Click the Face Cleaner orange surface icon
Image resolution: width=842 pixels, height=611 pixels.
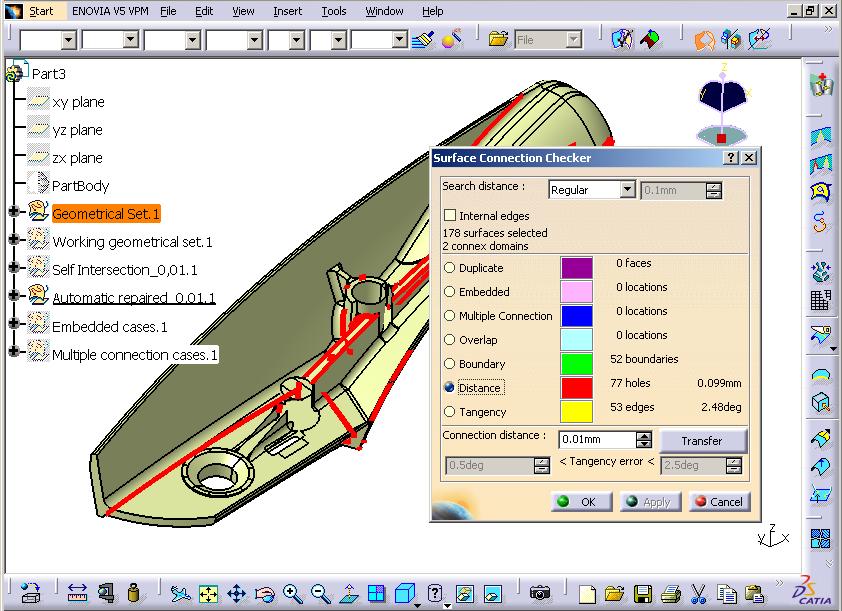(704, 40)
